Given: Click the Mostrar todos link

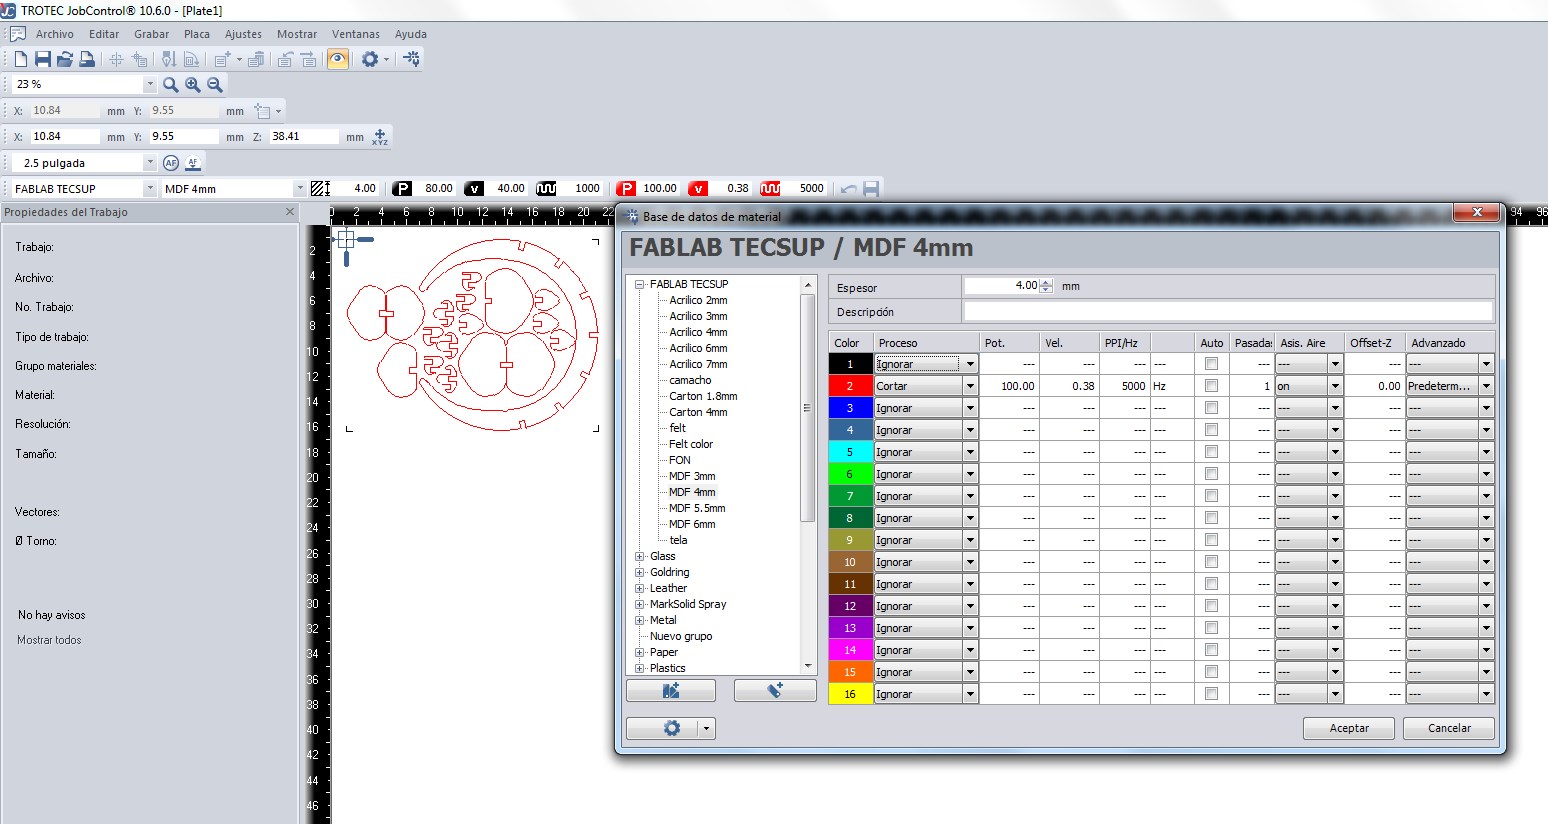Looking at the screenshot, I should pos(49,640).
